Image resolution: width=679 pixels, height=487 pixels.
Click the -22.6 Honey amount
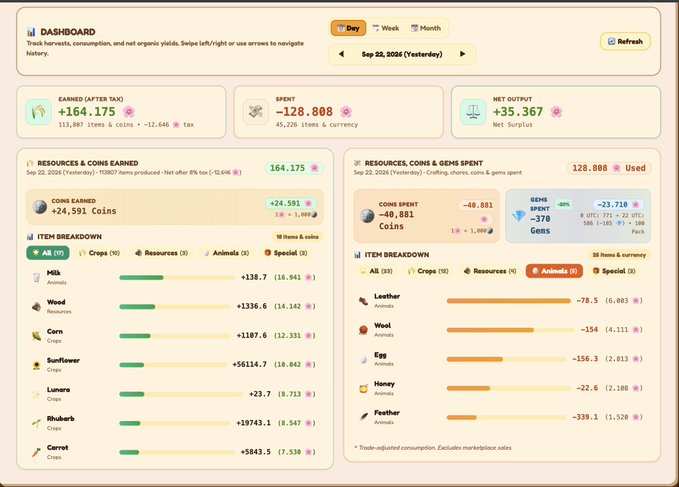coord(587,388)
